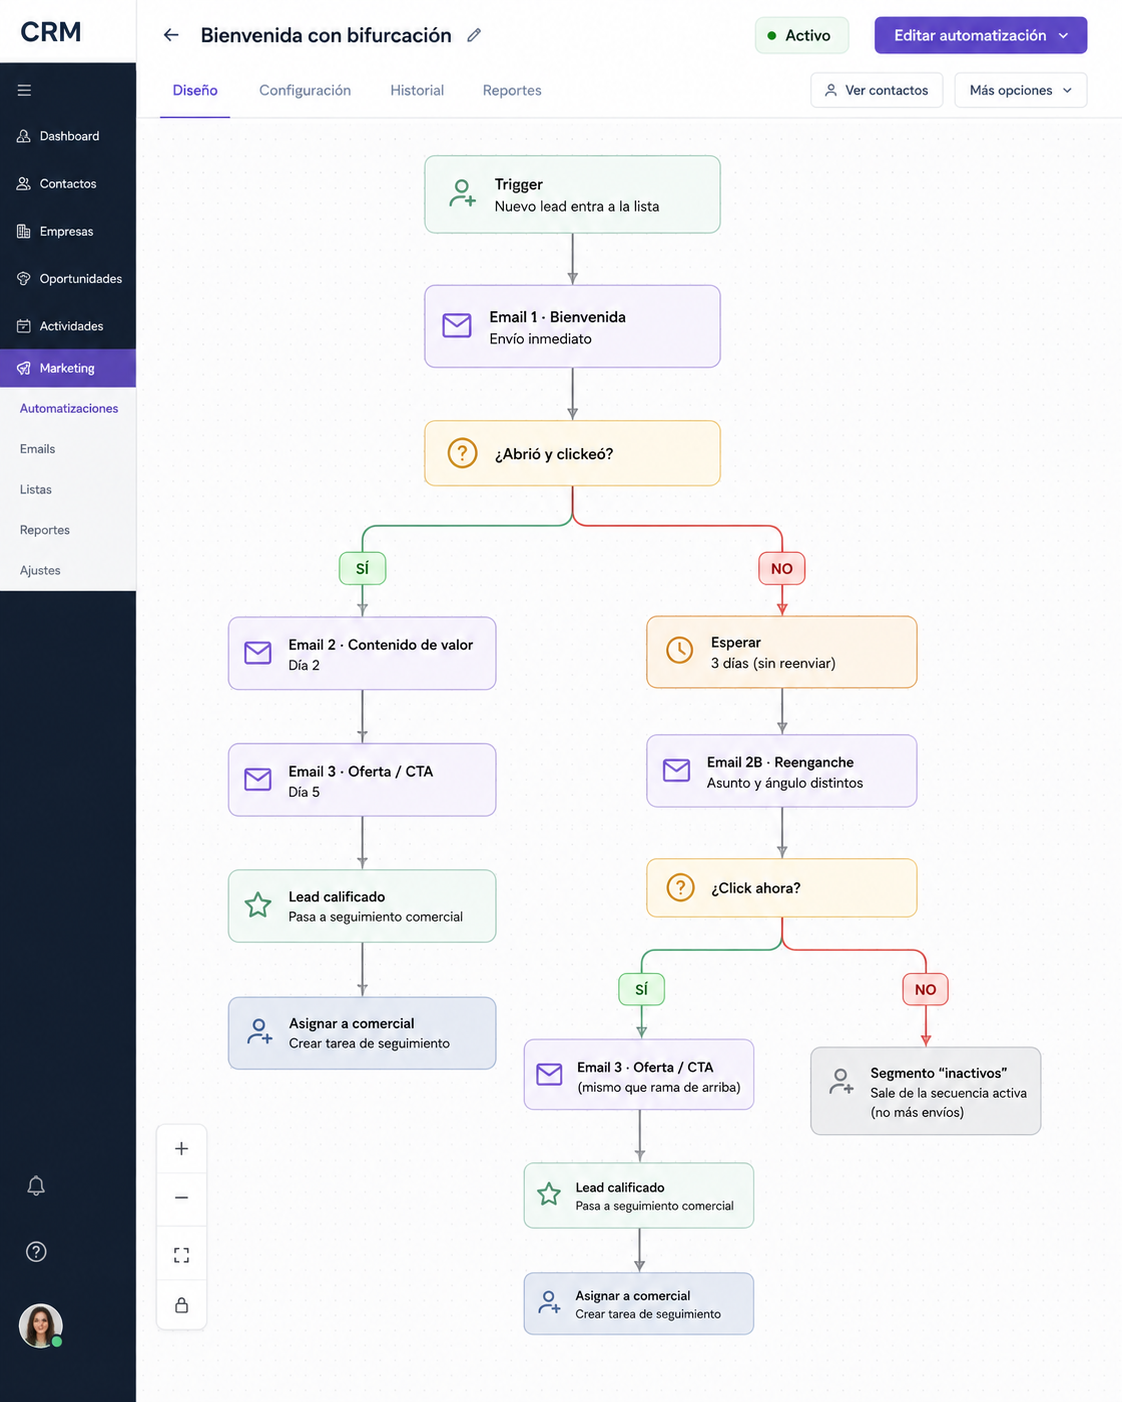Click envelope icon of Email 2B Reenganche
Viewport: 1122px width, 1402px height.
[x=677, y=770]
